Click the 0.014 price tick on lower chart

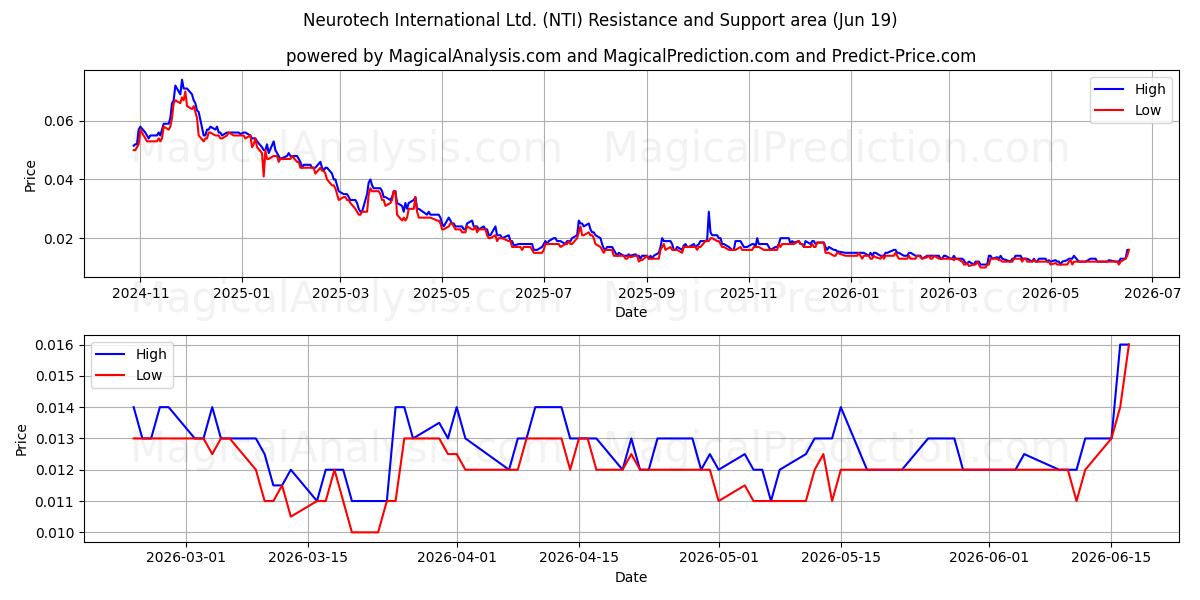[x=57, y=408]
